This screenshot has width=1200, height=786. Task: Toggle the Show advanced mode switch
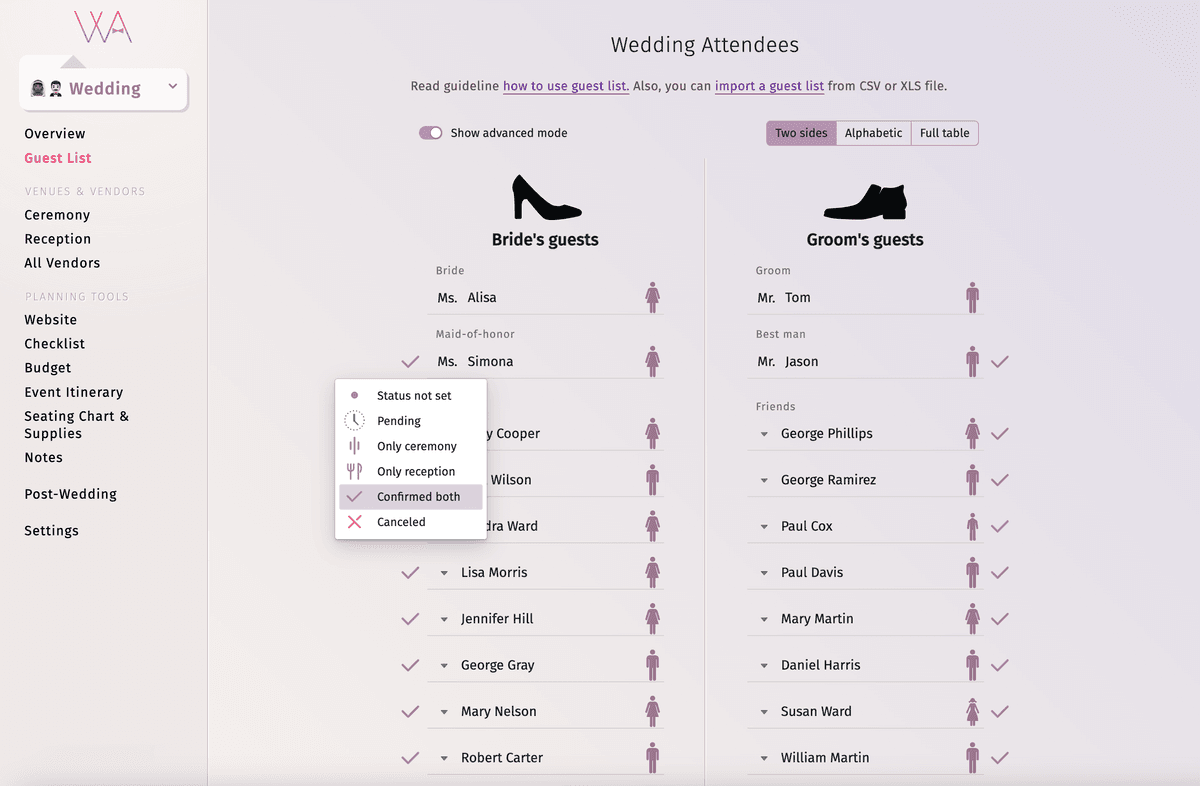click(430, 132)
